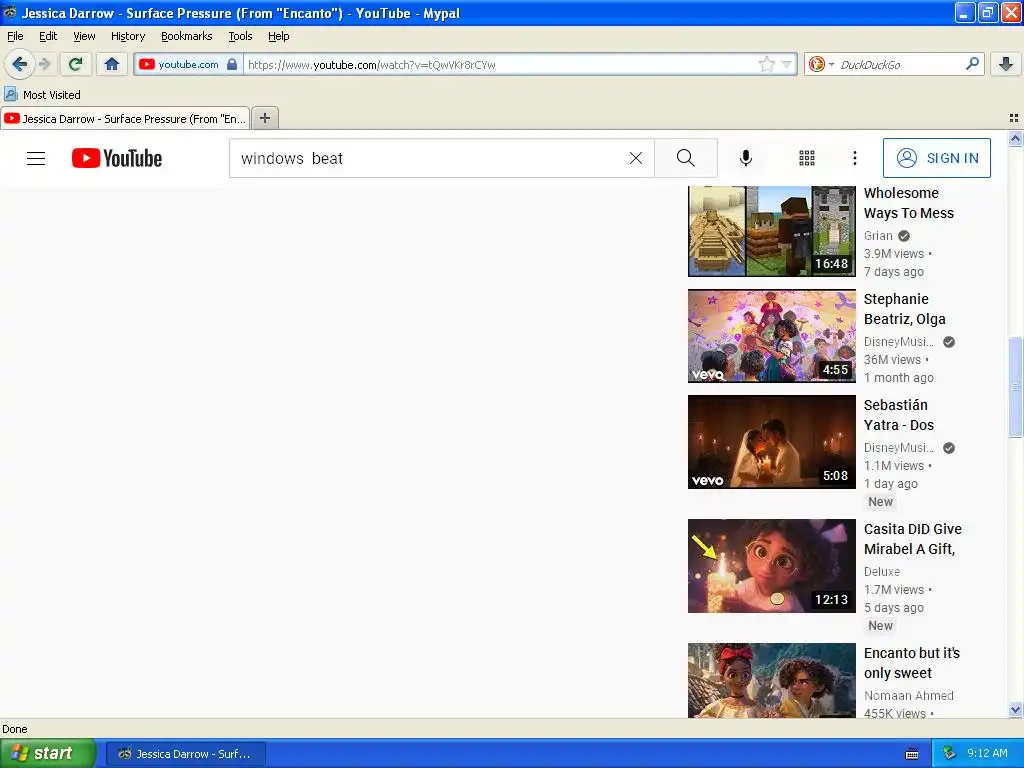Screen dimensions: 1024x768
Task: Open the address bar history dropdown arrow
Action: click(x=787, y=64)
